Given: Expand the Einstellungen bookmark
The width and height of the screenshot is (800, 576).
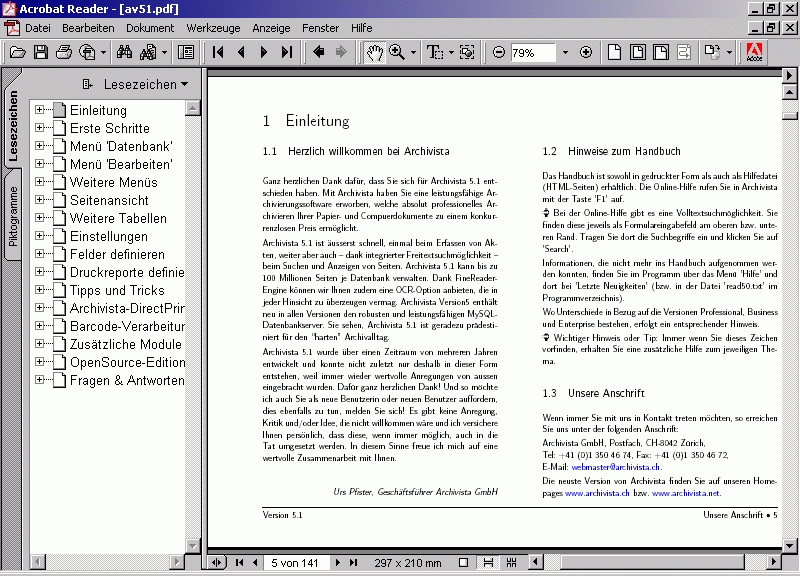Looking at the screenshot, I should click(39, 236).
